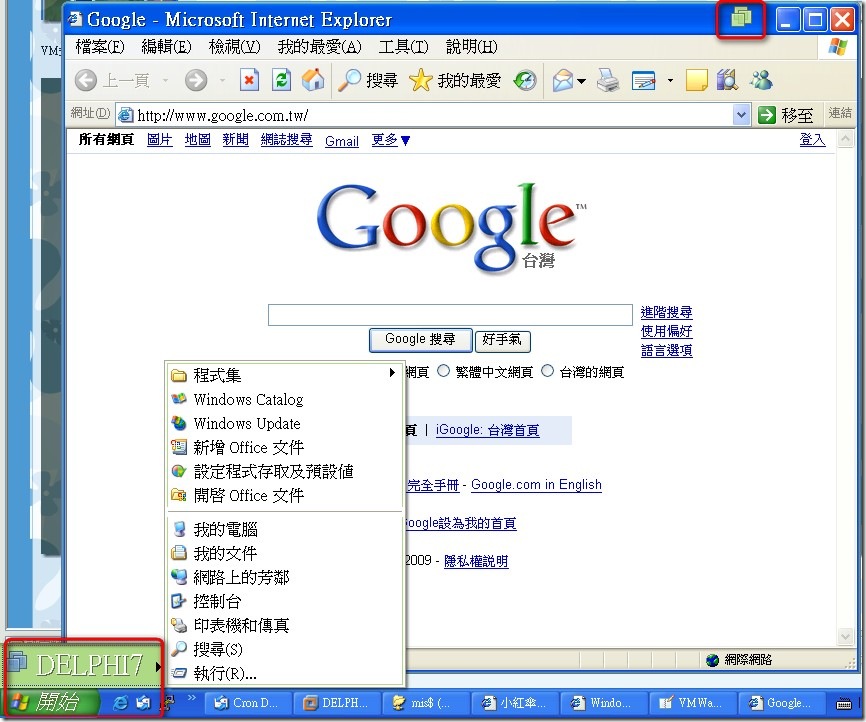
Task: Click the Forward arrow in IE toolbar
Action: (x=196, y=81)
